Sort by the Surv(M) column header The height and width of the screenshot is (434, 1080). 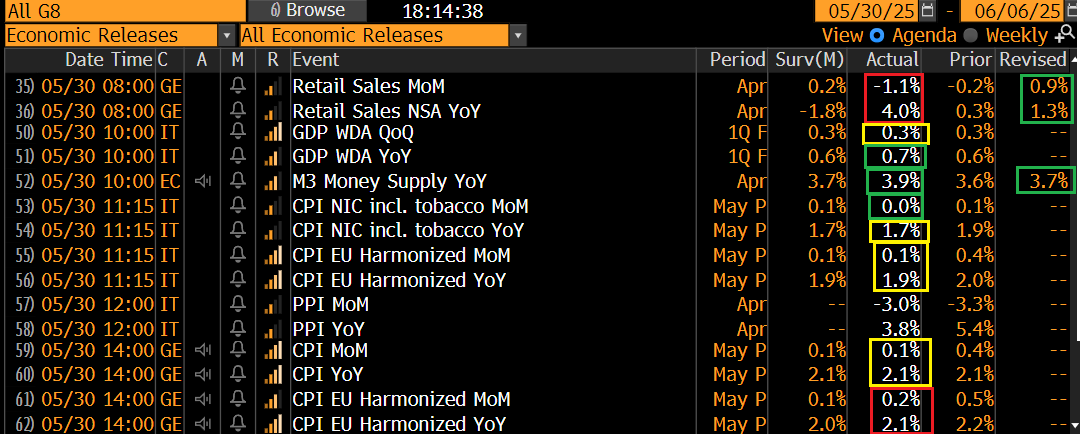point(807,60)
